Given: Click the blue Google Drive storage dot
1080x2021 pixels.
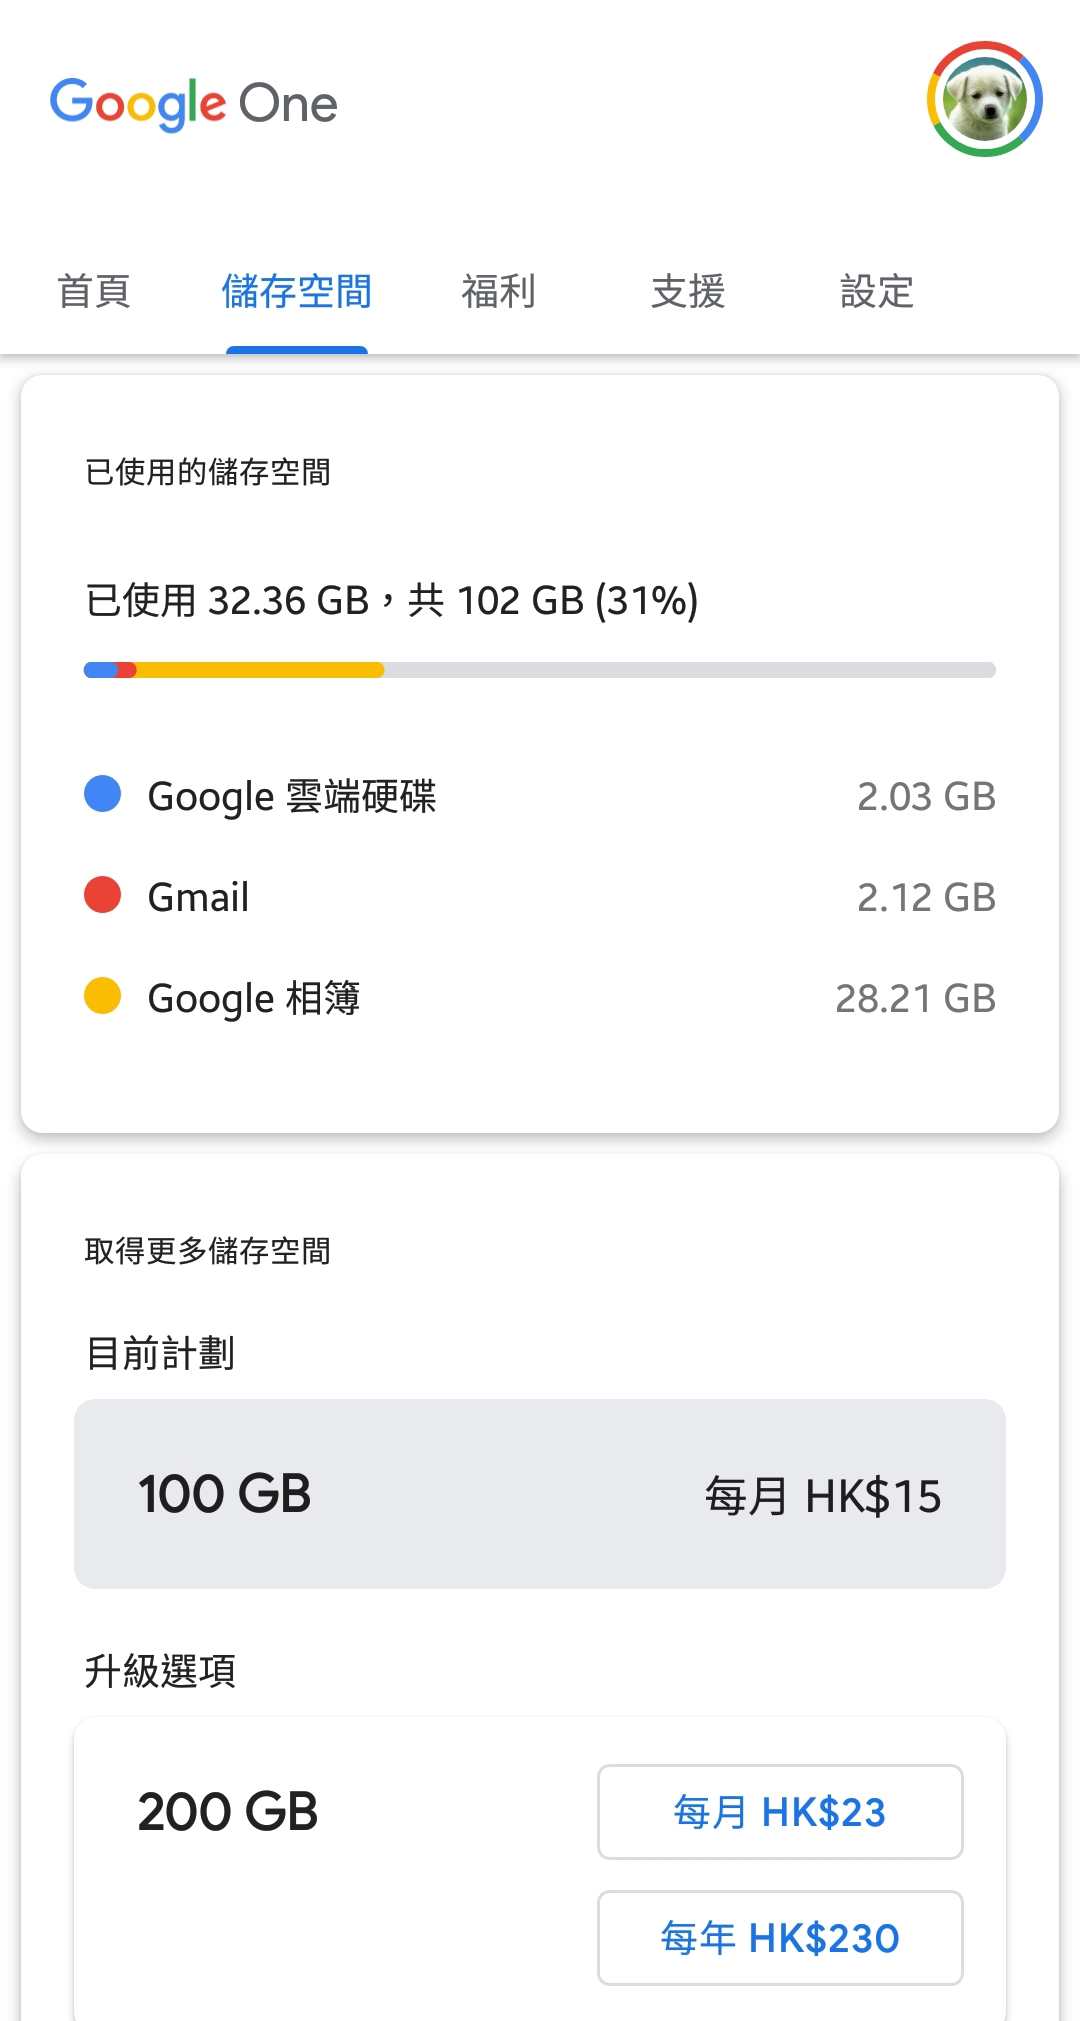Looking at the screenshot, I should [x=102, y=794].
